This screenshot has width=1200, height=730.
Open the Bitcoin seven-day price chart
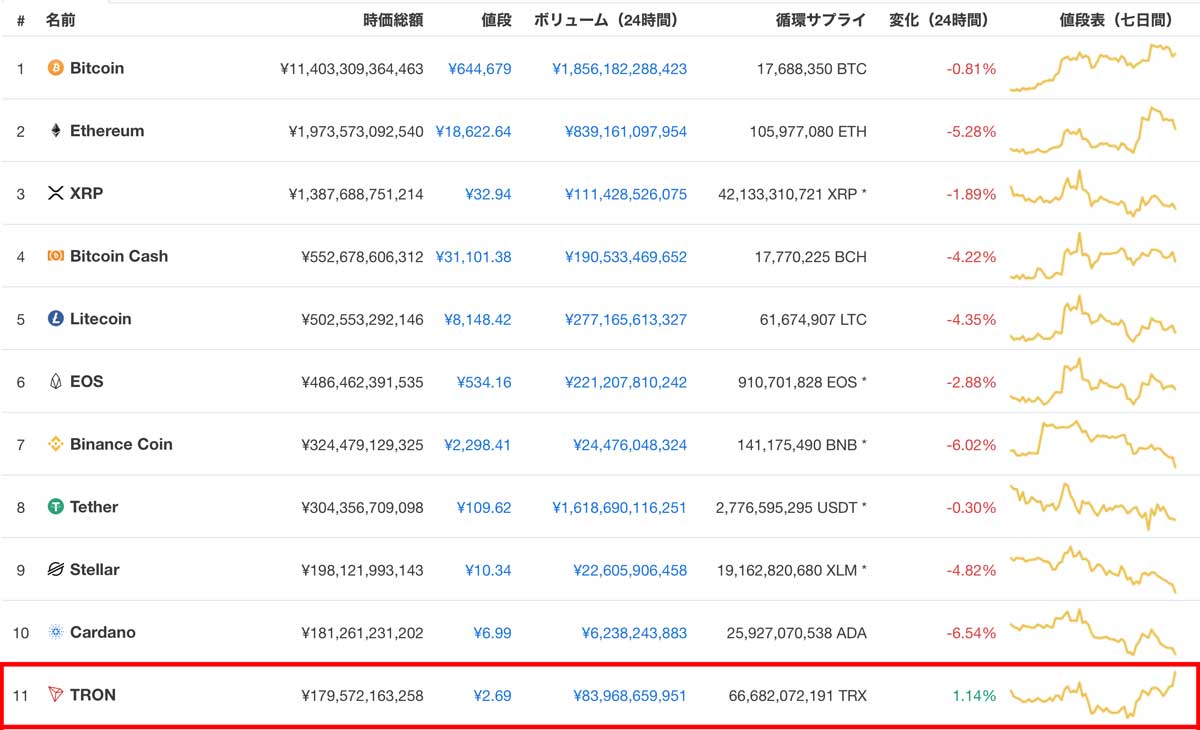(1094, 68)
